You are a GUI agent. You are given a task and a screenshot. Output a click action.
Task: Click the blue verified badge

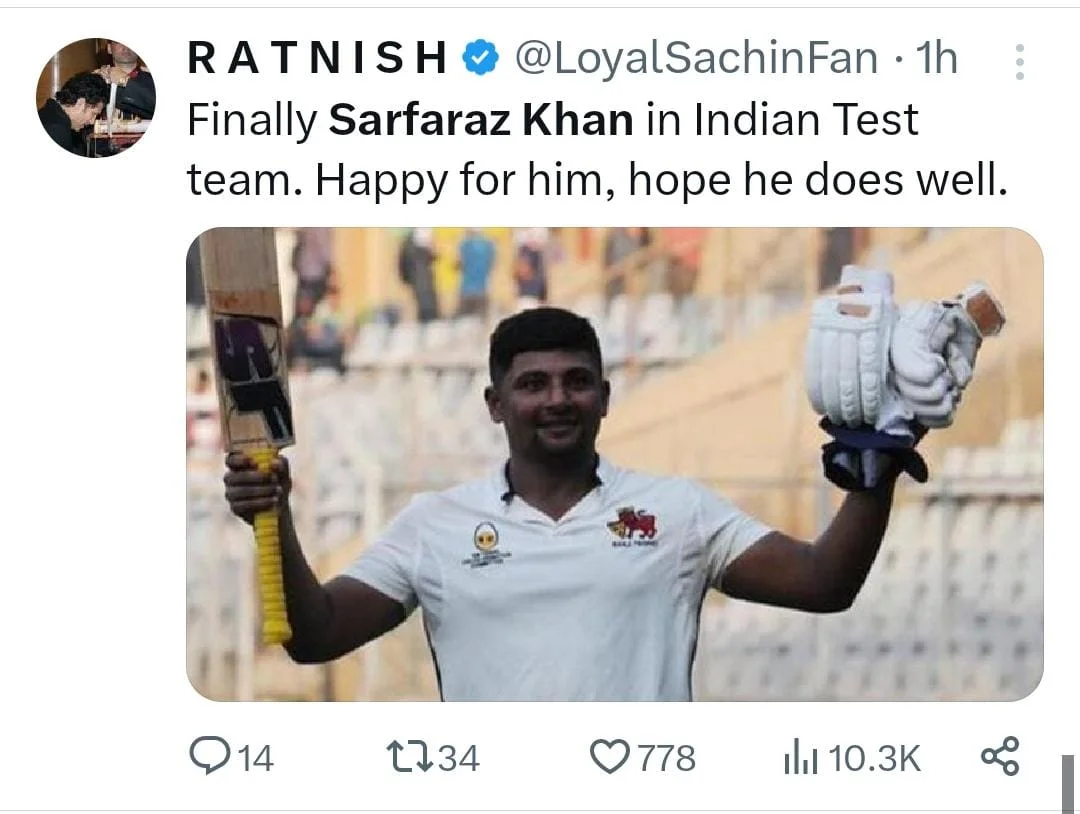pyautogui.click(x=481, y=60)
